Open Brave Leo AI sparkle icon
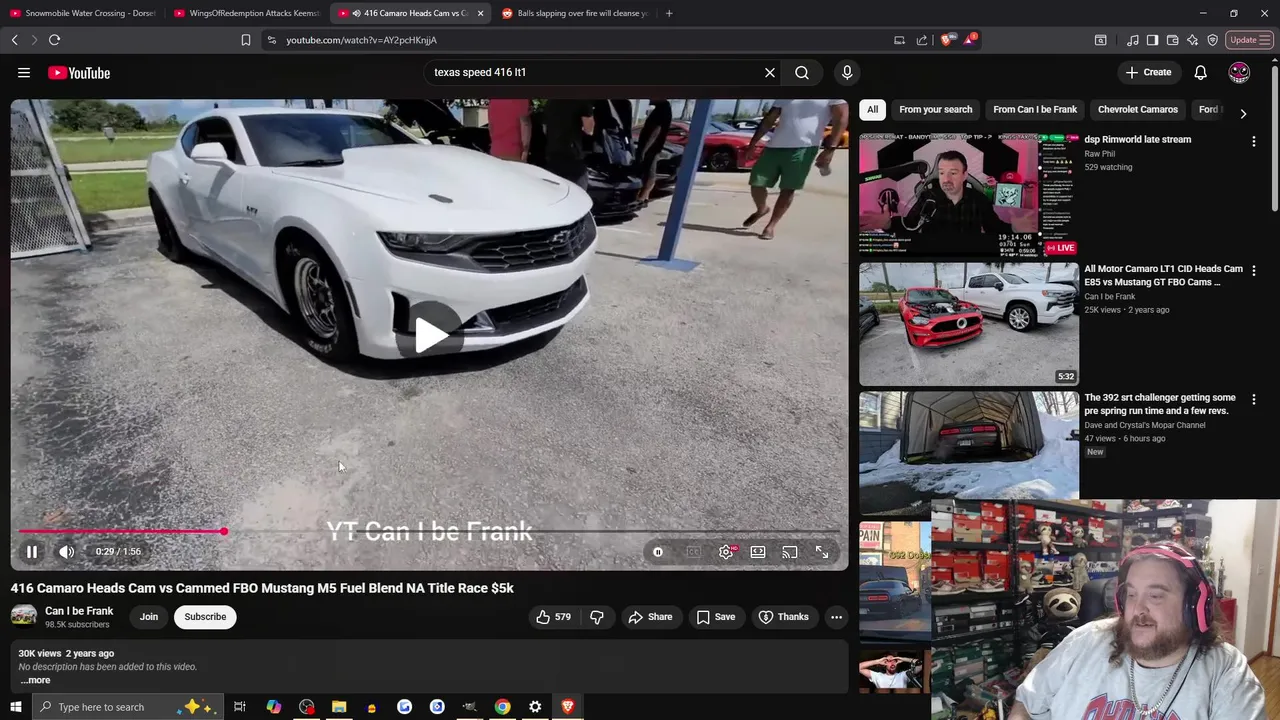The image size is (1280, 720). 1192,40
